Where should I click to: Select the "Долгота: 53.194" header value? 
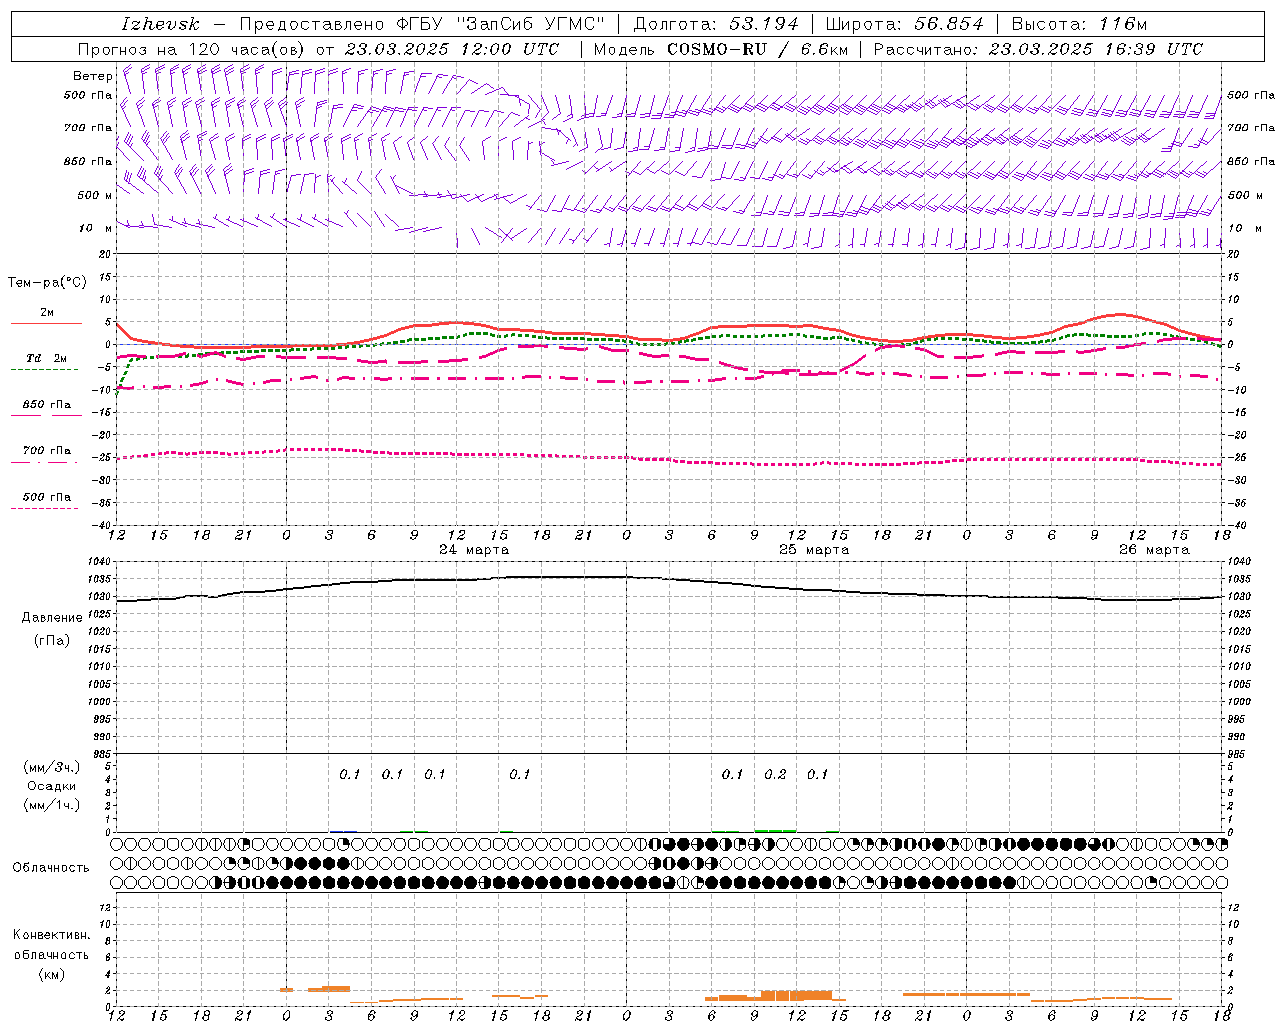717,24
